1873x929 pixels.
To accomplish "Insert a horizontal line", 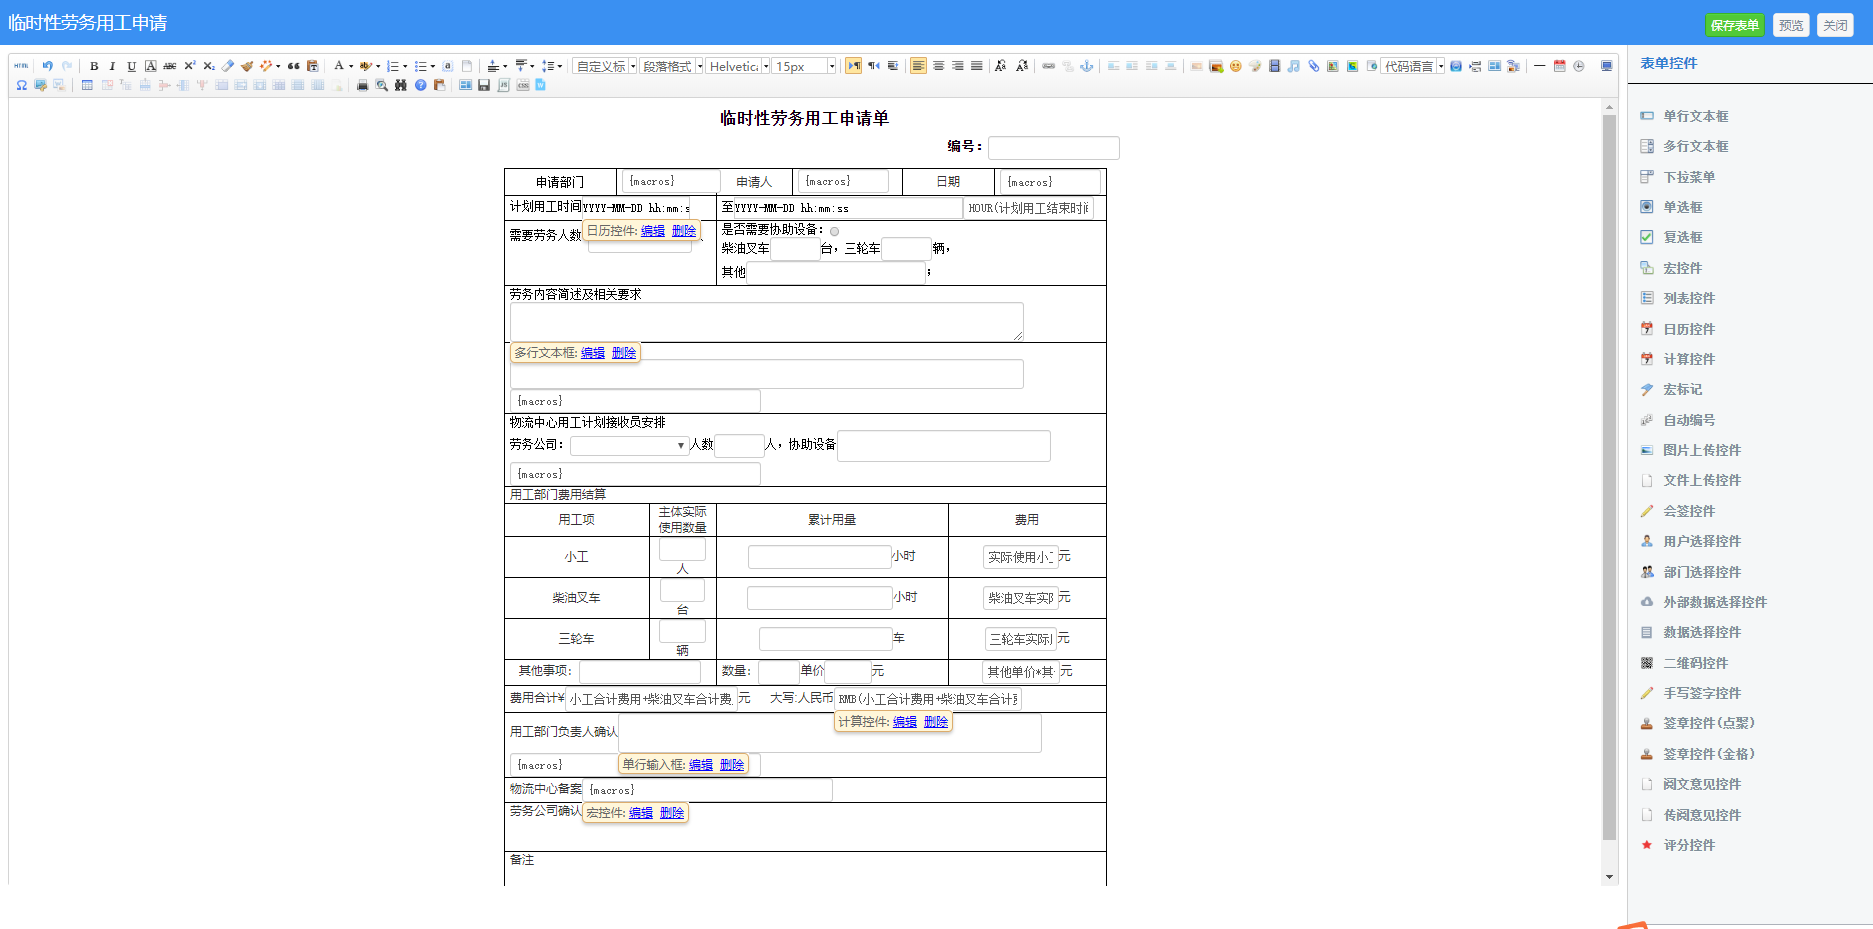I will tap(1539, 65).
